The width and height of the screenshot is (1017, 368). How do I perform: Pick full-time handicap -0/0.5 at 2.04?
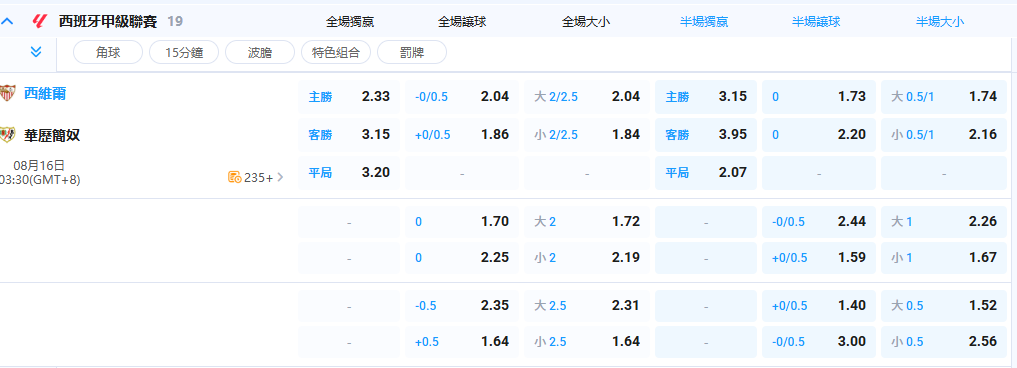click(462, 97)
